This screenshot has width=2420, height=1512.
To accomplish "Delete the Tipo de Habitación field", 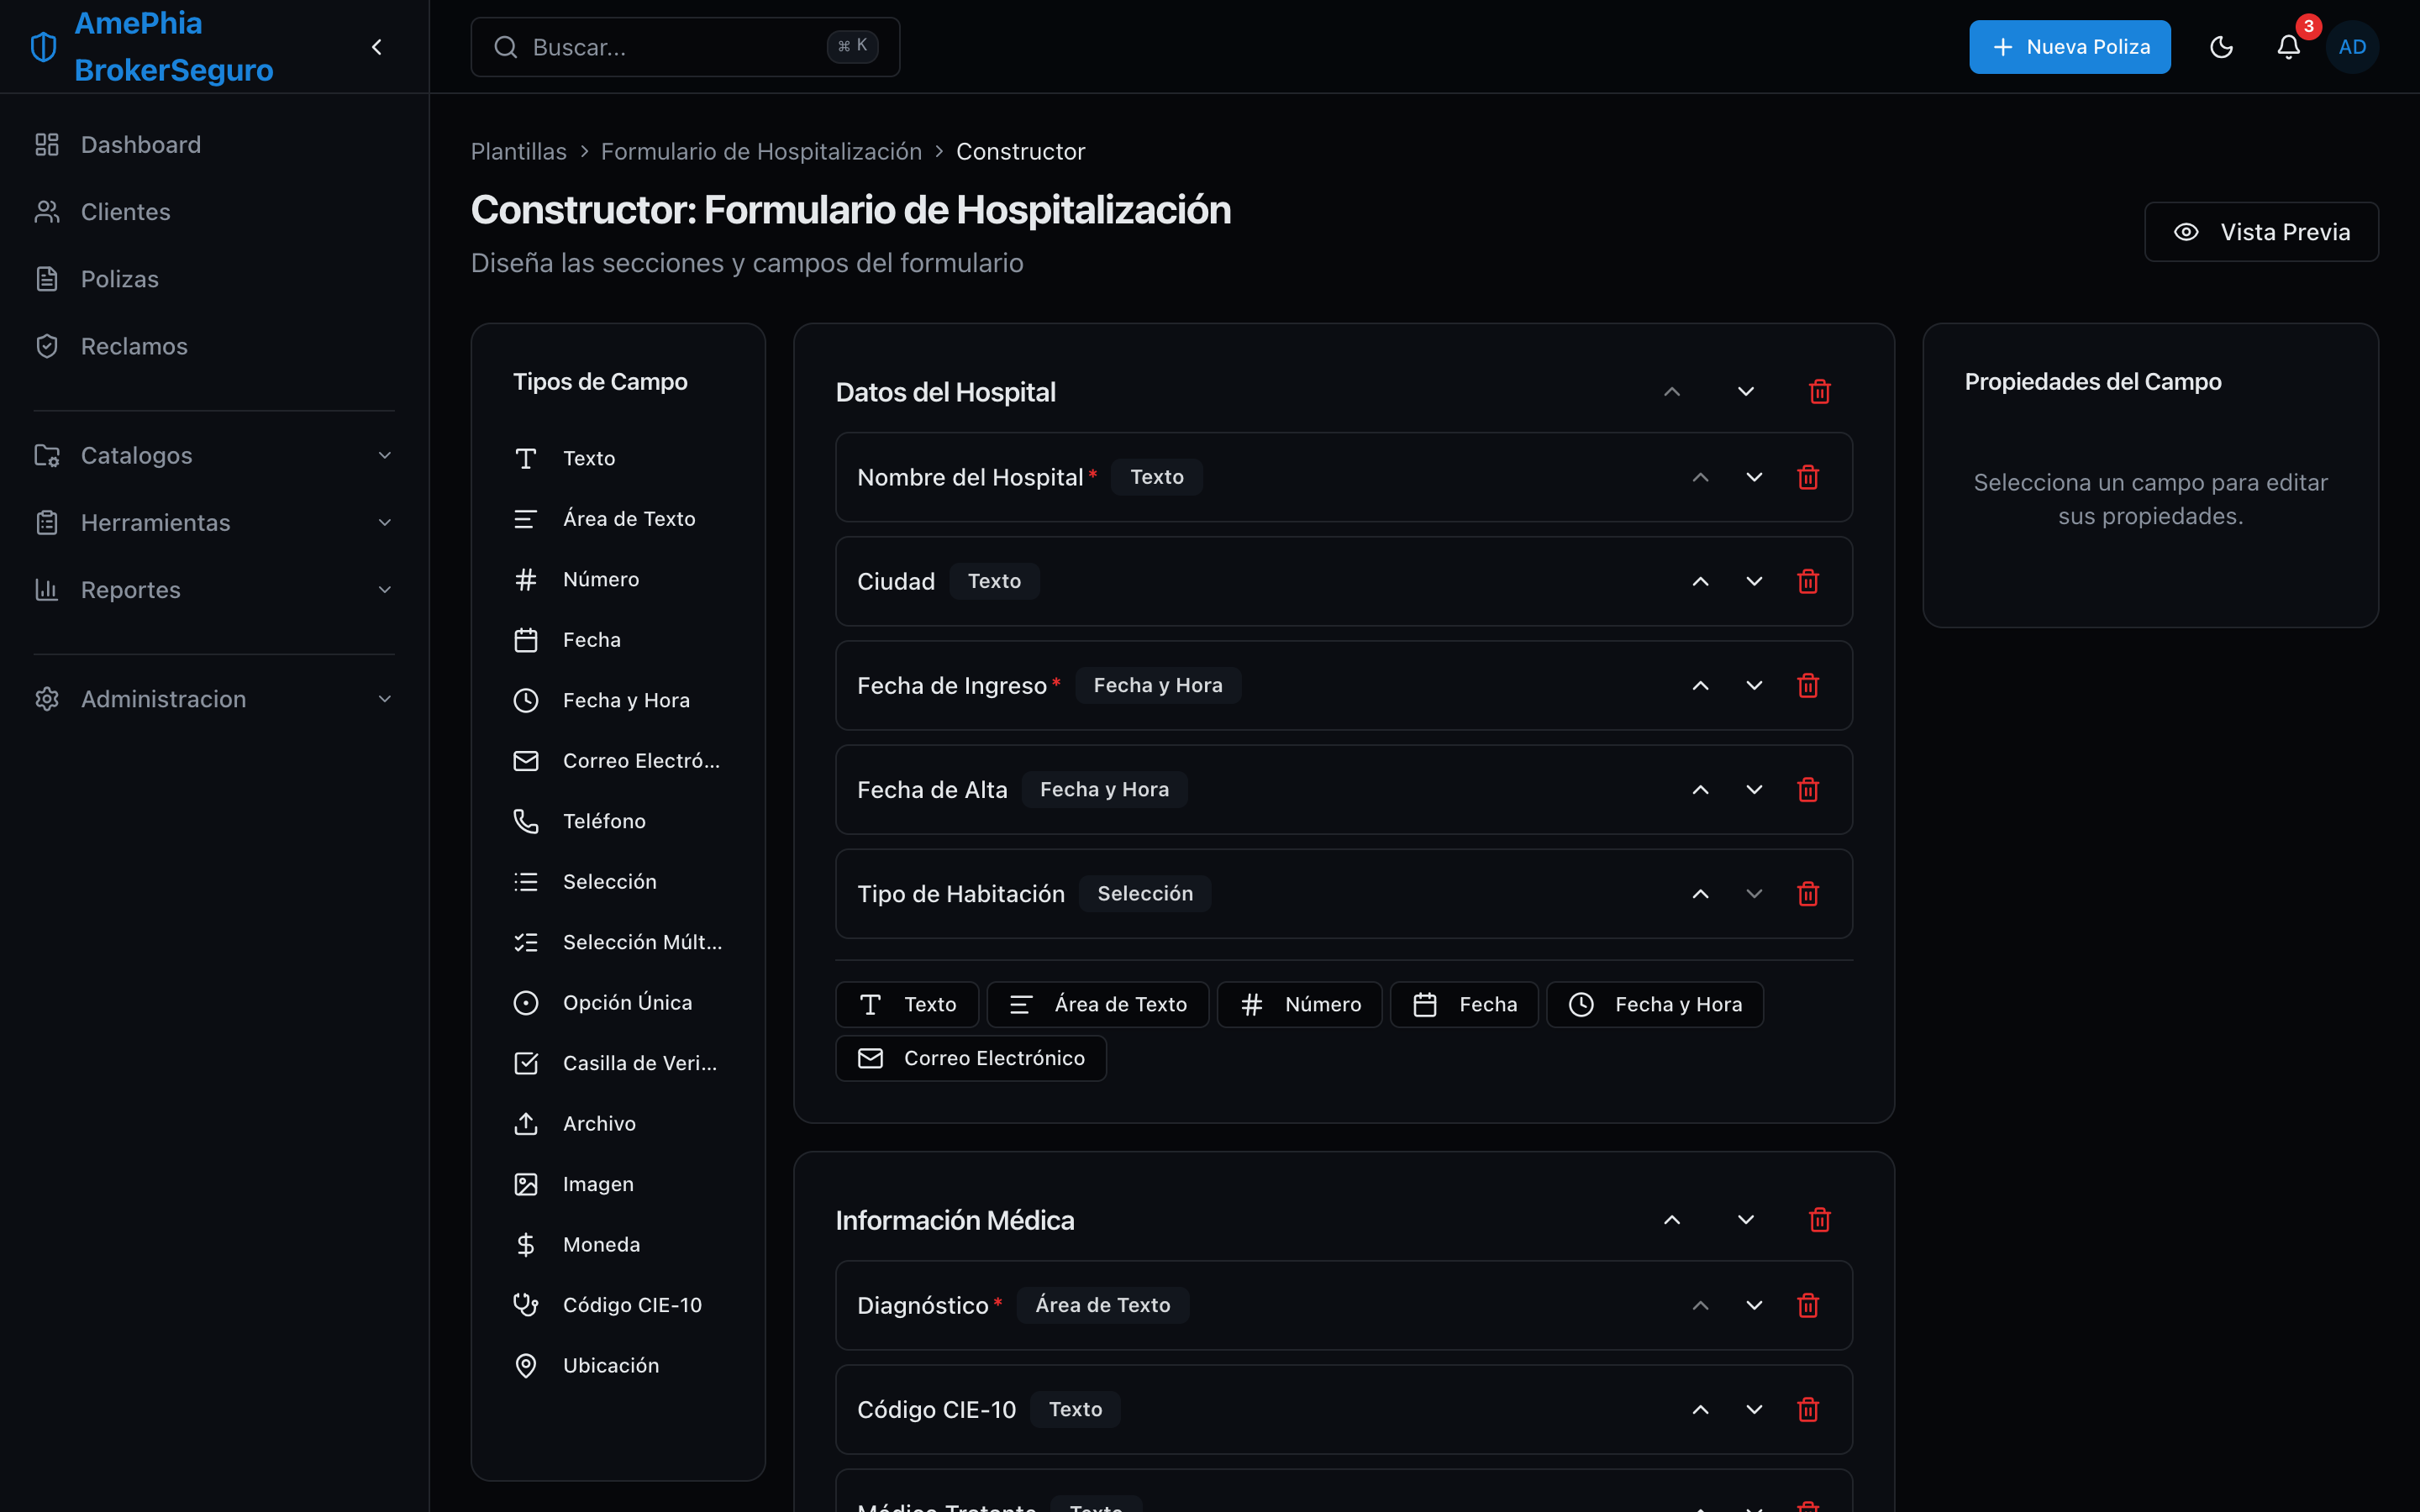I will [x=1807, y=894].
